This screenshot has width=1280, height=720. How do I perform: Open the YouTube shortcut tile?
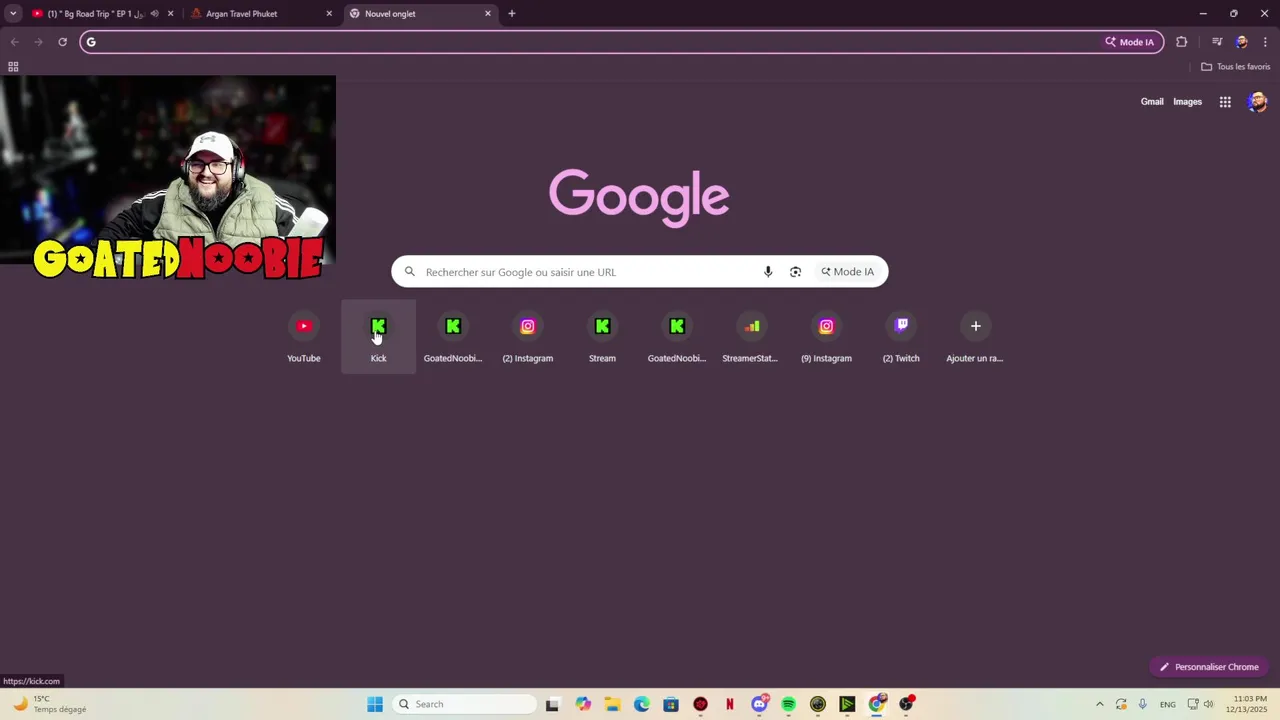coord(304,337)
